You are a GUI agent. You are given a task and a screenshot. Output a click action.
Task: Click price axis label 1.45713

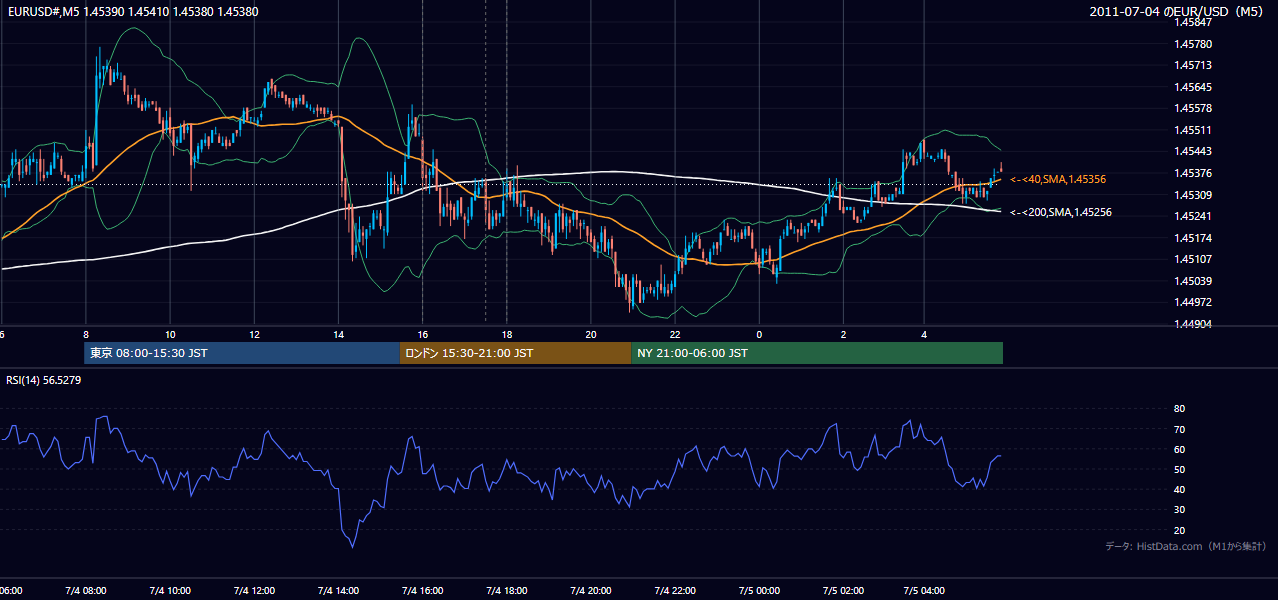[x=1192, y=65]
